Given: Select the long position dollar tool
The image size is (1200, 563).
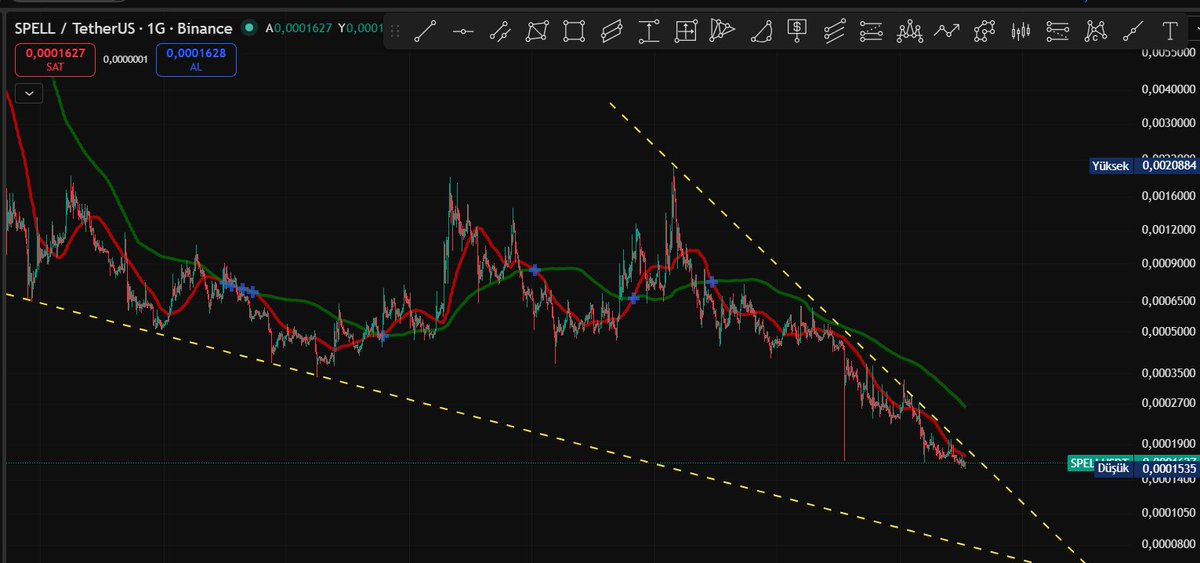Looking at the screenshot, I should pyautogui.click(x=797, y=31).
